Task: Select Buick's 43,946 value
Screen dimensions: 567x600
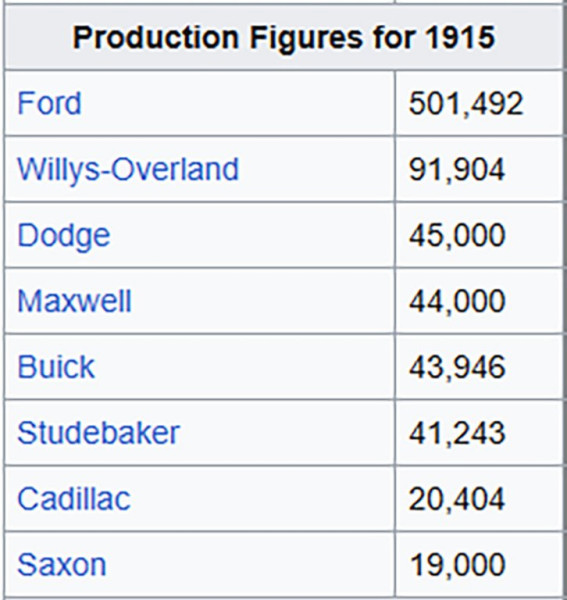Action: coord(457,367)
